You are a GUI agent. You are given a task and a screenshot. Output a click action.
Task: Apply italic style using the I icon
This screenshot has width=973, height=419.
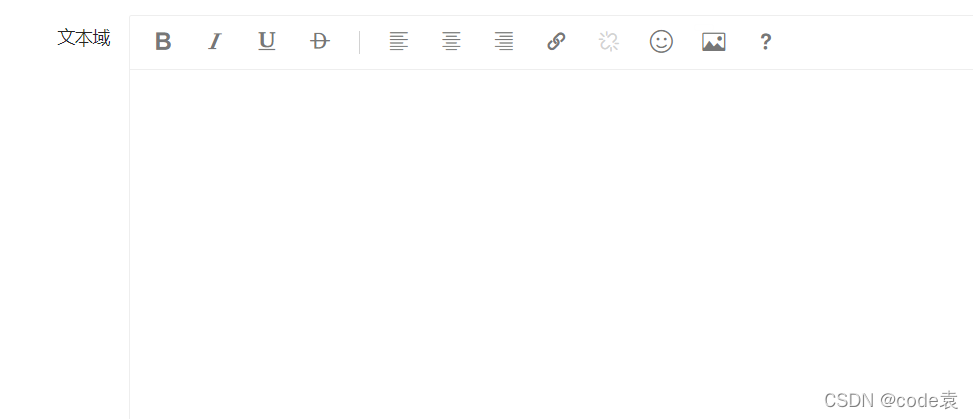pos(215,42)
